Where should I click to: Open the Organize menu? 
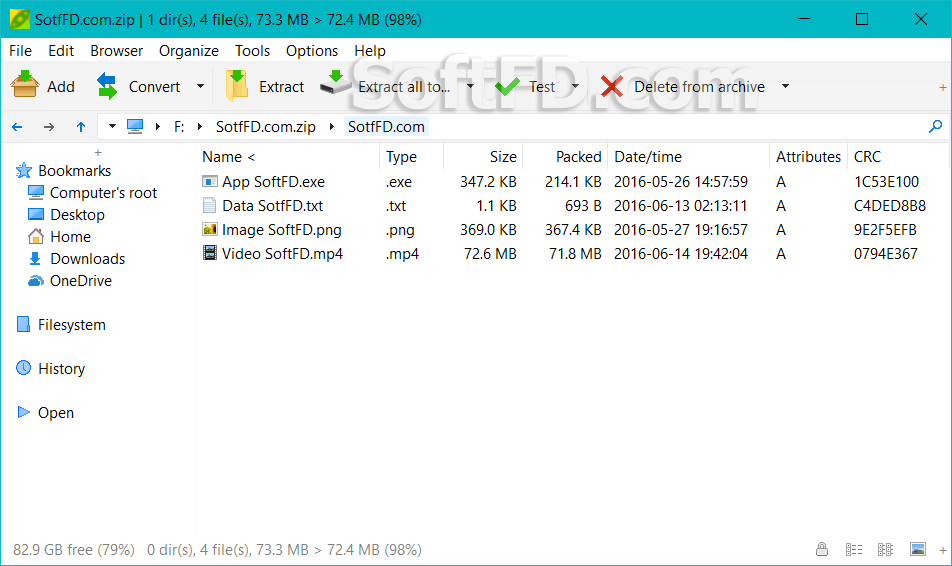pyautogui.click(x=189, y=51)
